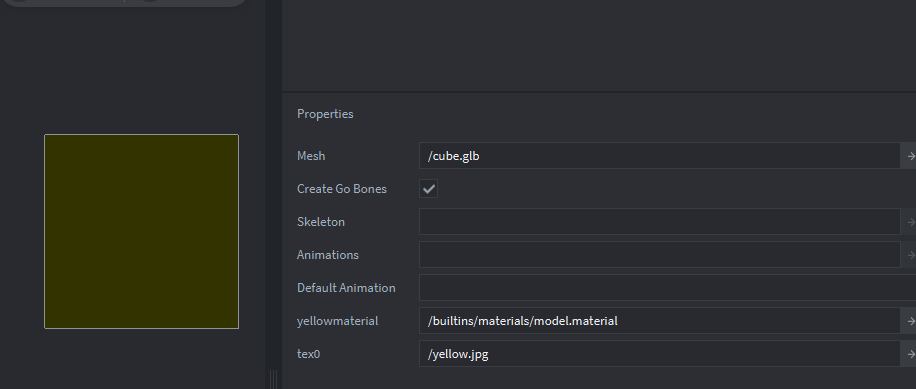Open model.material via yellowmaterial arrow icon
The image size is (916, 389).
pyautogui.click(x=910, y=321)
